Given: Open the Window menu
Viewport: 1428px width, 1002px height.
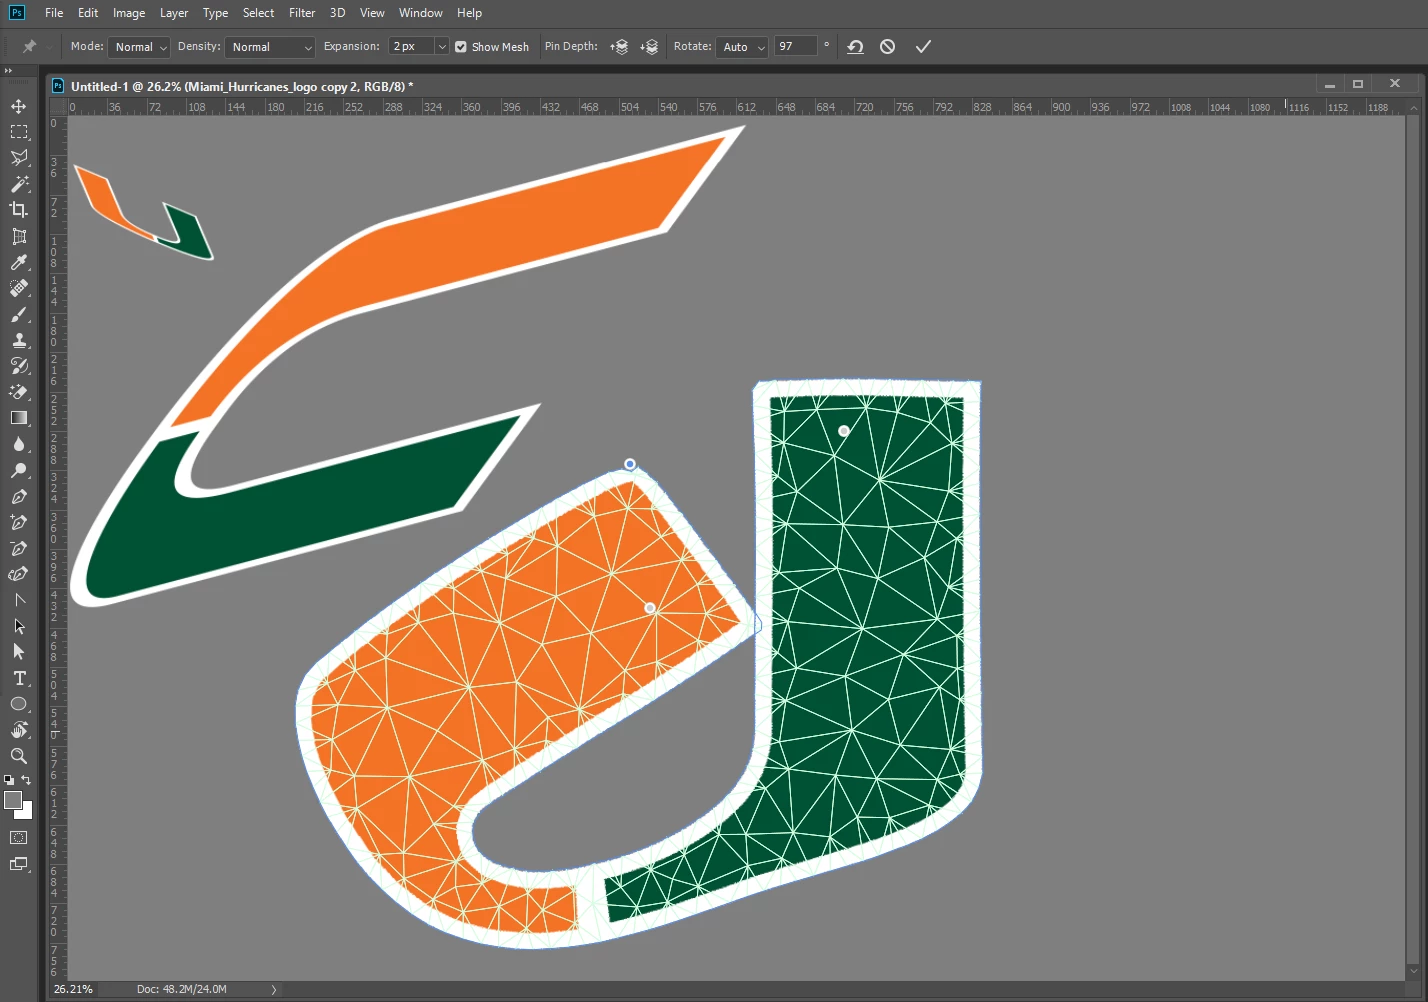Looking at the screenshot, I should click(x=421, y=13).
